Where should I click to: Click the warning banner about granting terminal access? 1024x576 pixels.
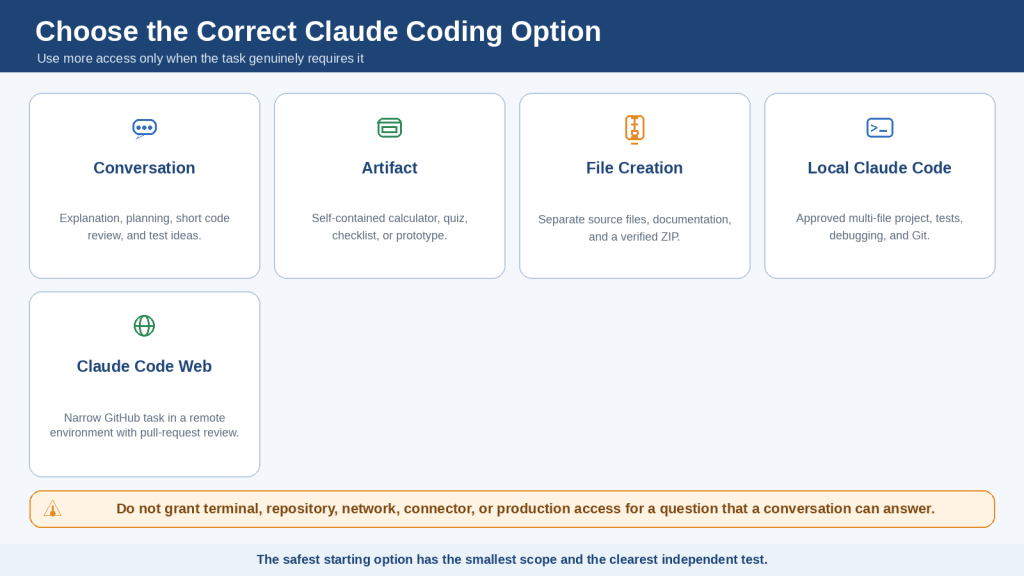point(512,509)
